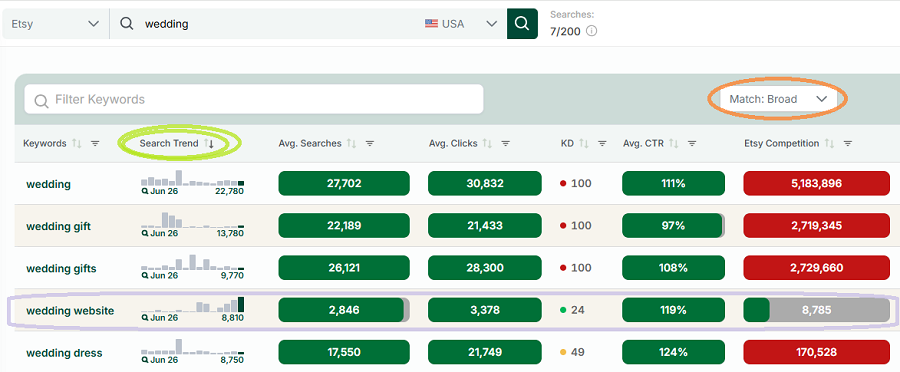Click the Searches 7/200 counter
900x372 pixels.
(x=565, y=32)
